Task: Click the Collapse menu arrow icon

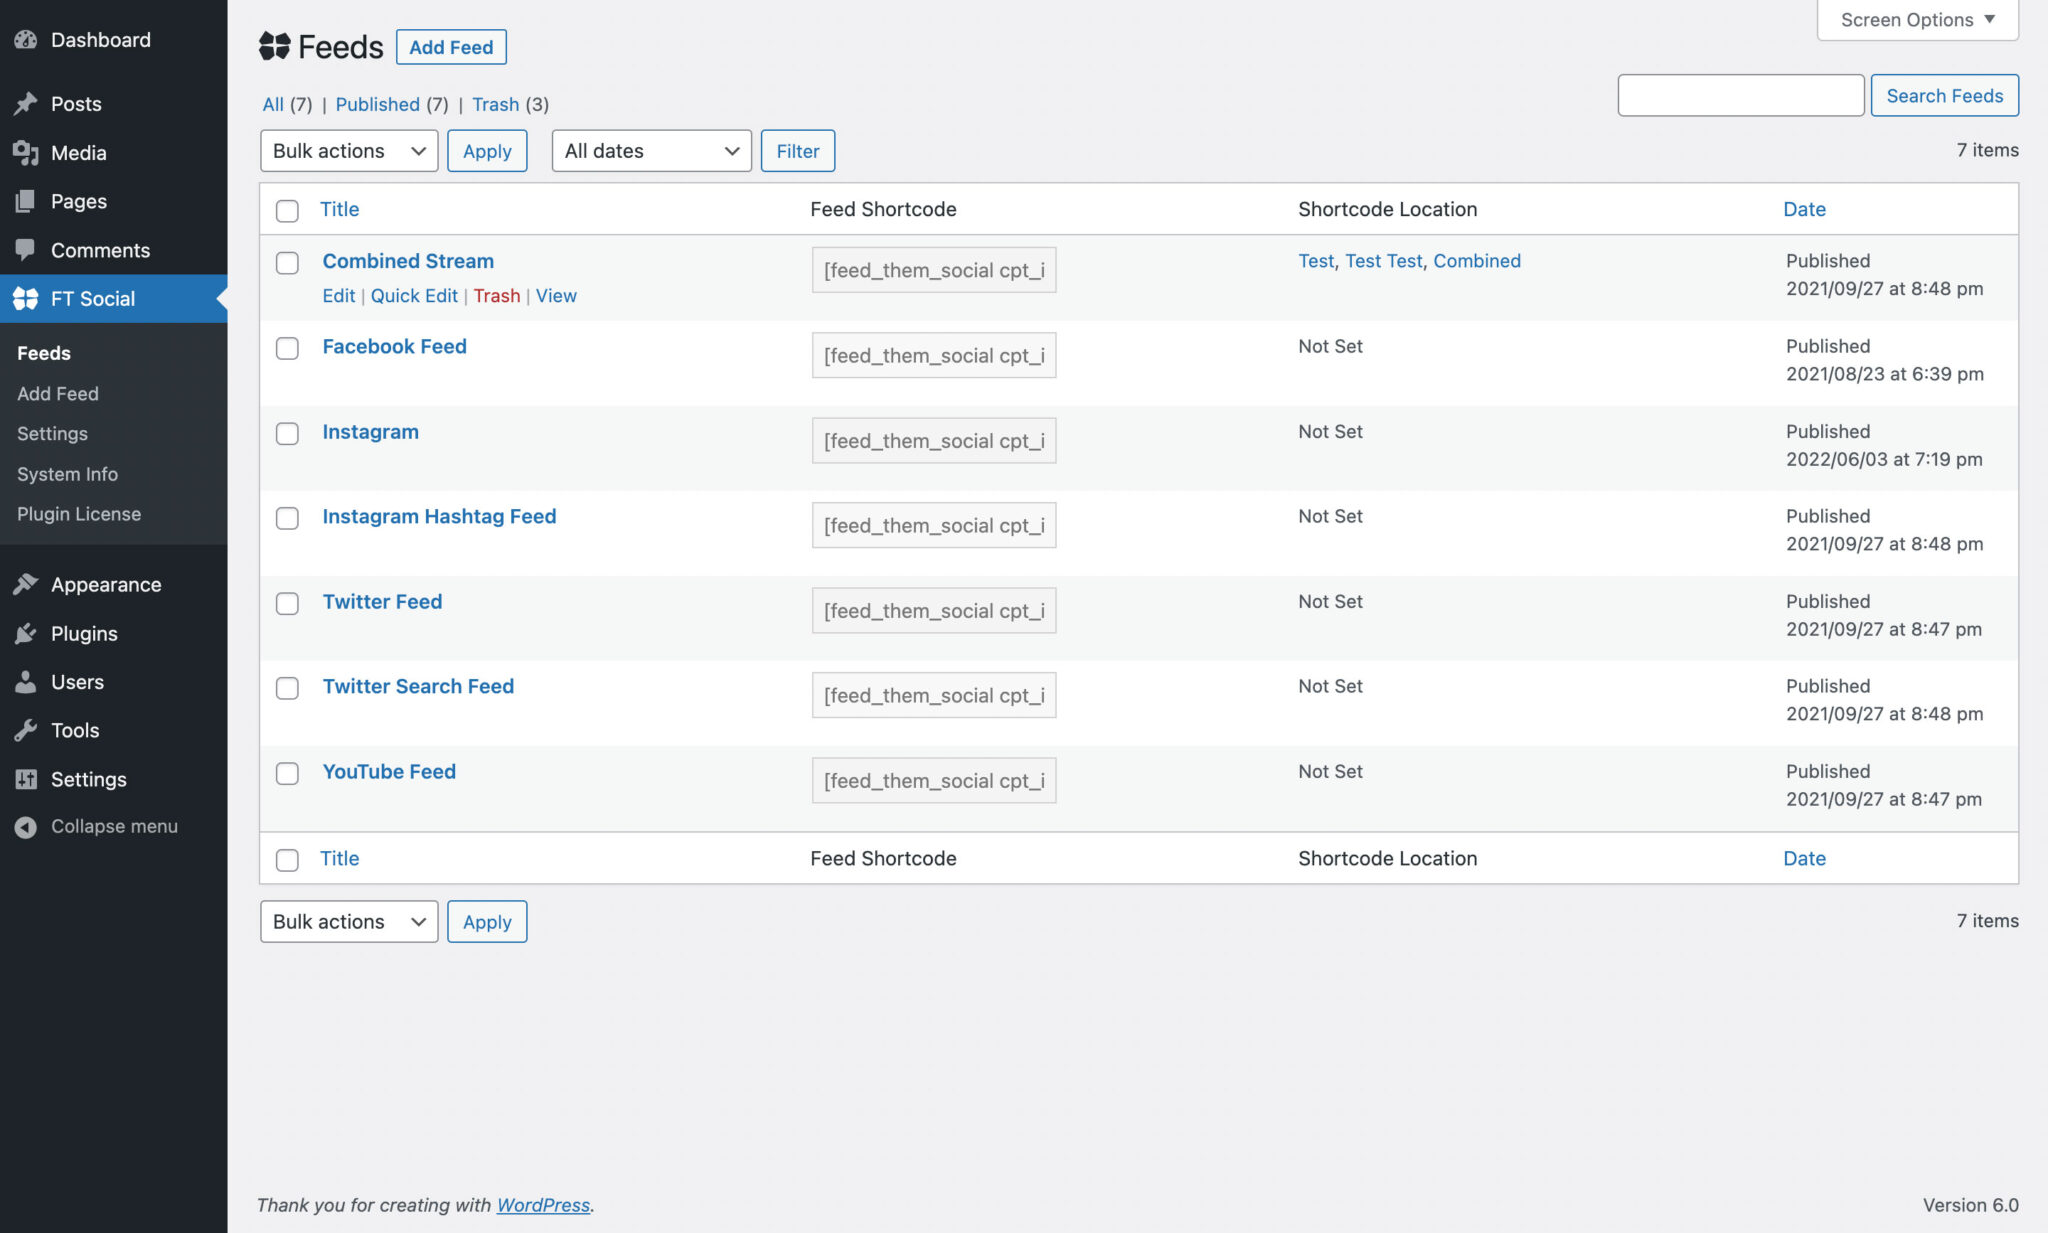Action: click(x=26, y=827)
